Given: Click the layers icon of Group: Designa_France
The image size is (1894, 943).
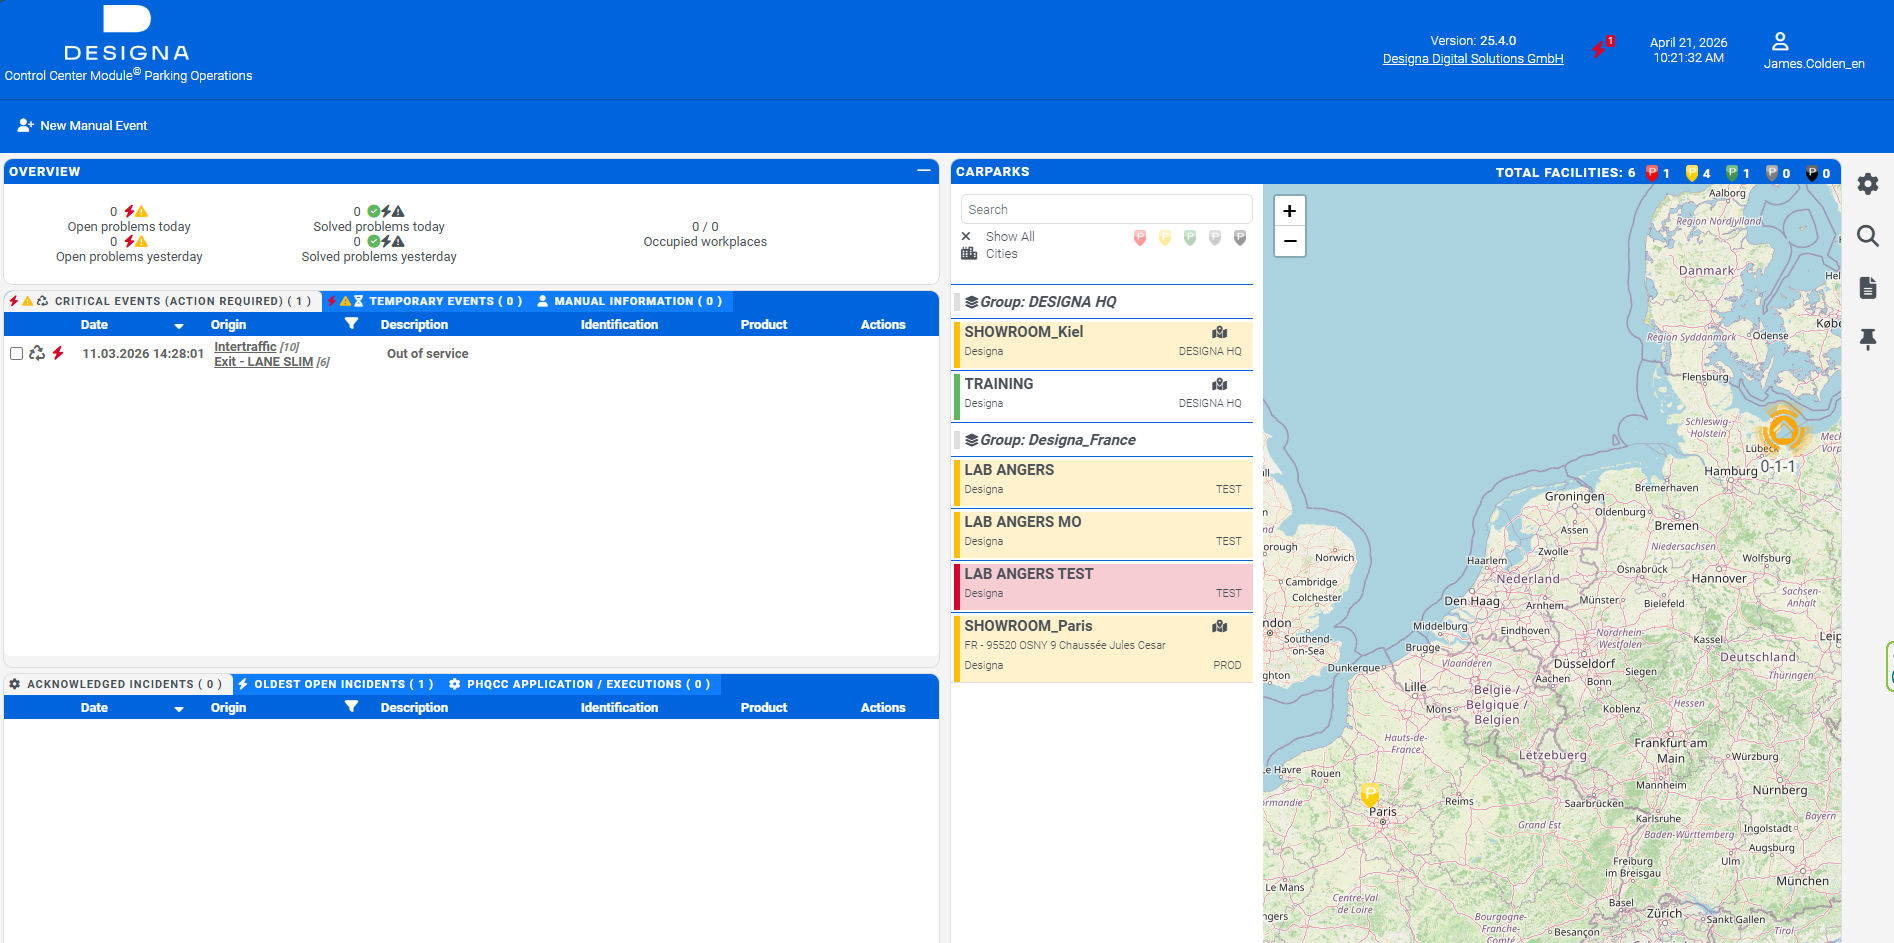Looking at the screenshot, I should point(971,440).
